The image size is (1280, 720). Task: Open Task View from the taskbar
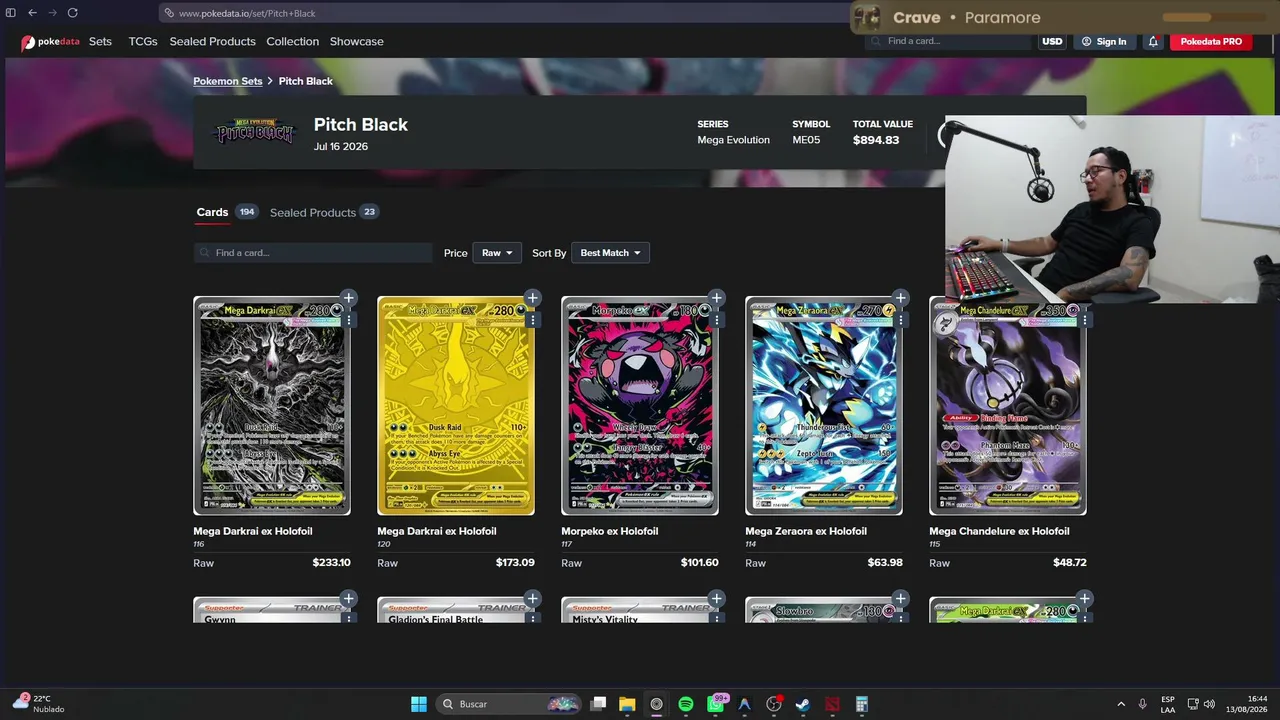598,704
